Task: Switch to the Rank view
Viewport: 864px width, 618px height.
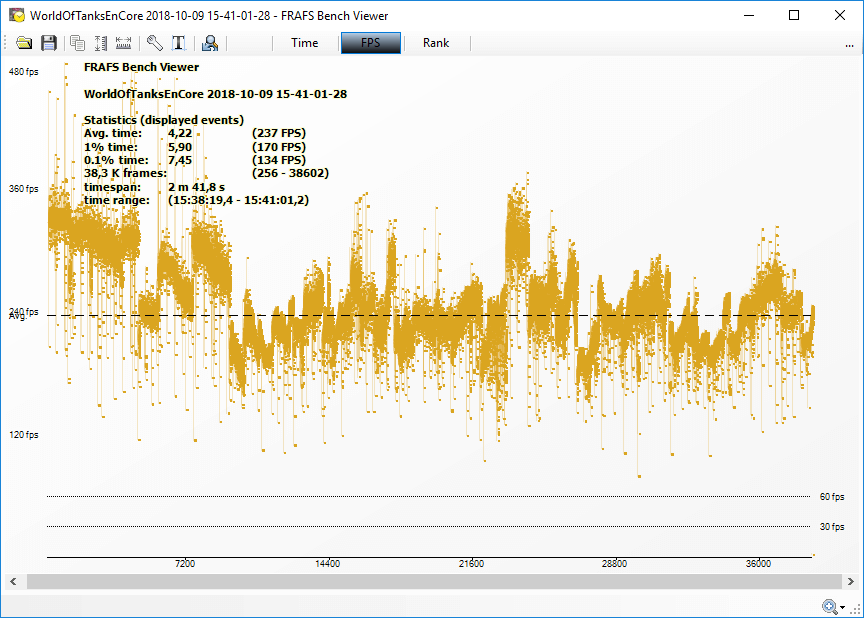Action: (436, 43)
